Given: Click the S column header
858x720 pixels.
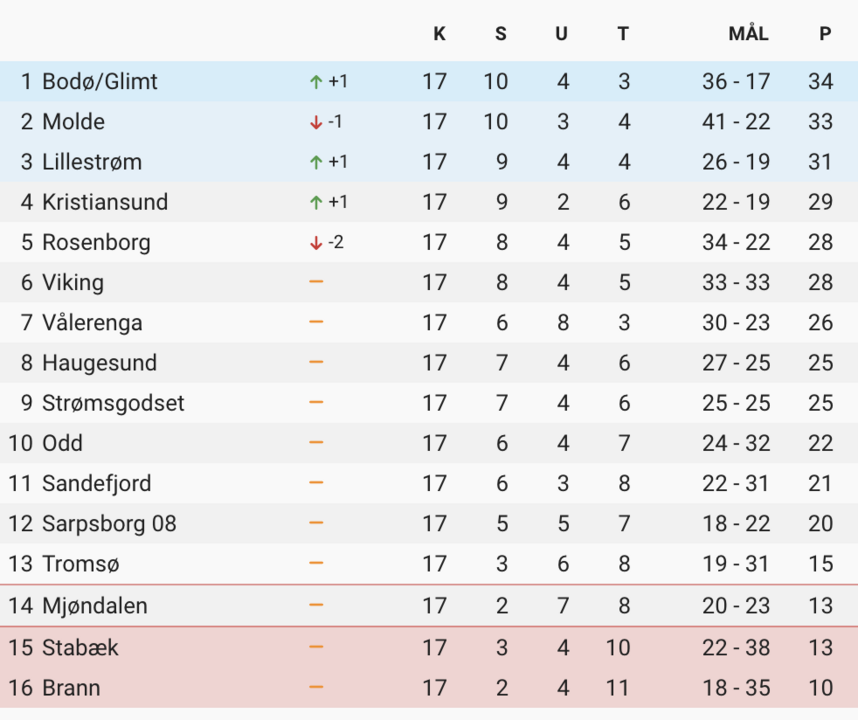Looking at the screenshot, I should 501,34.
